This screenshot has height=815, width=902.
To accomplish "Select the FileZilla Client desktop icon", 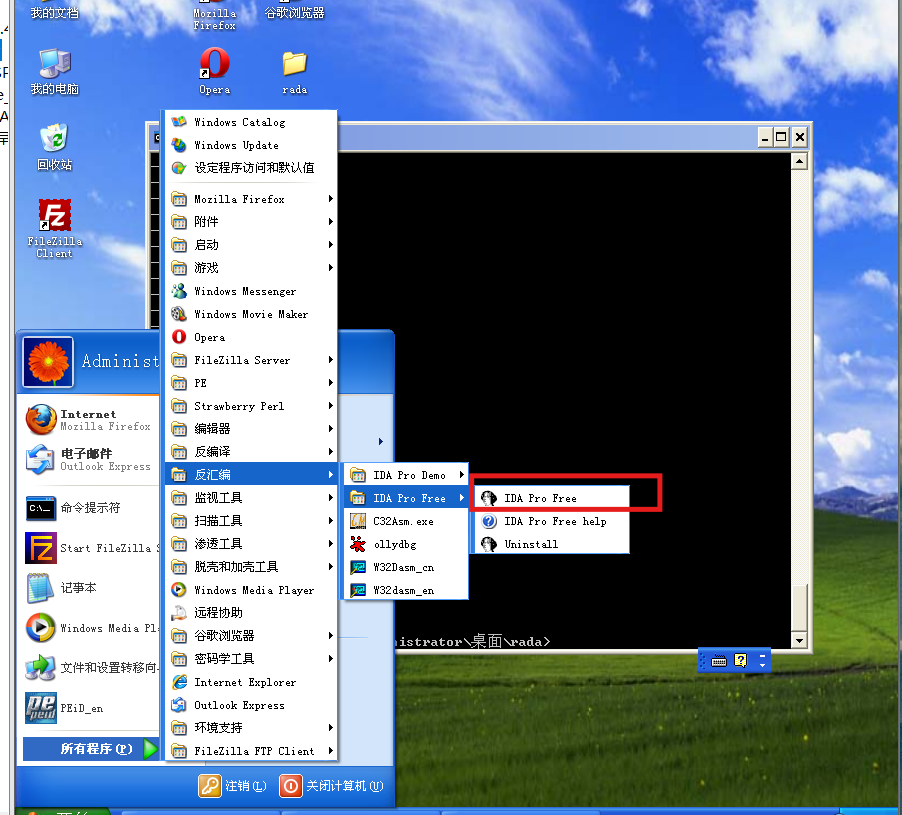I will (55, 228).
